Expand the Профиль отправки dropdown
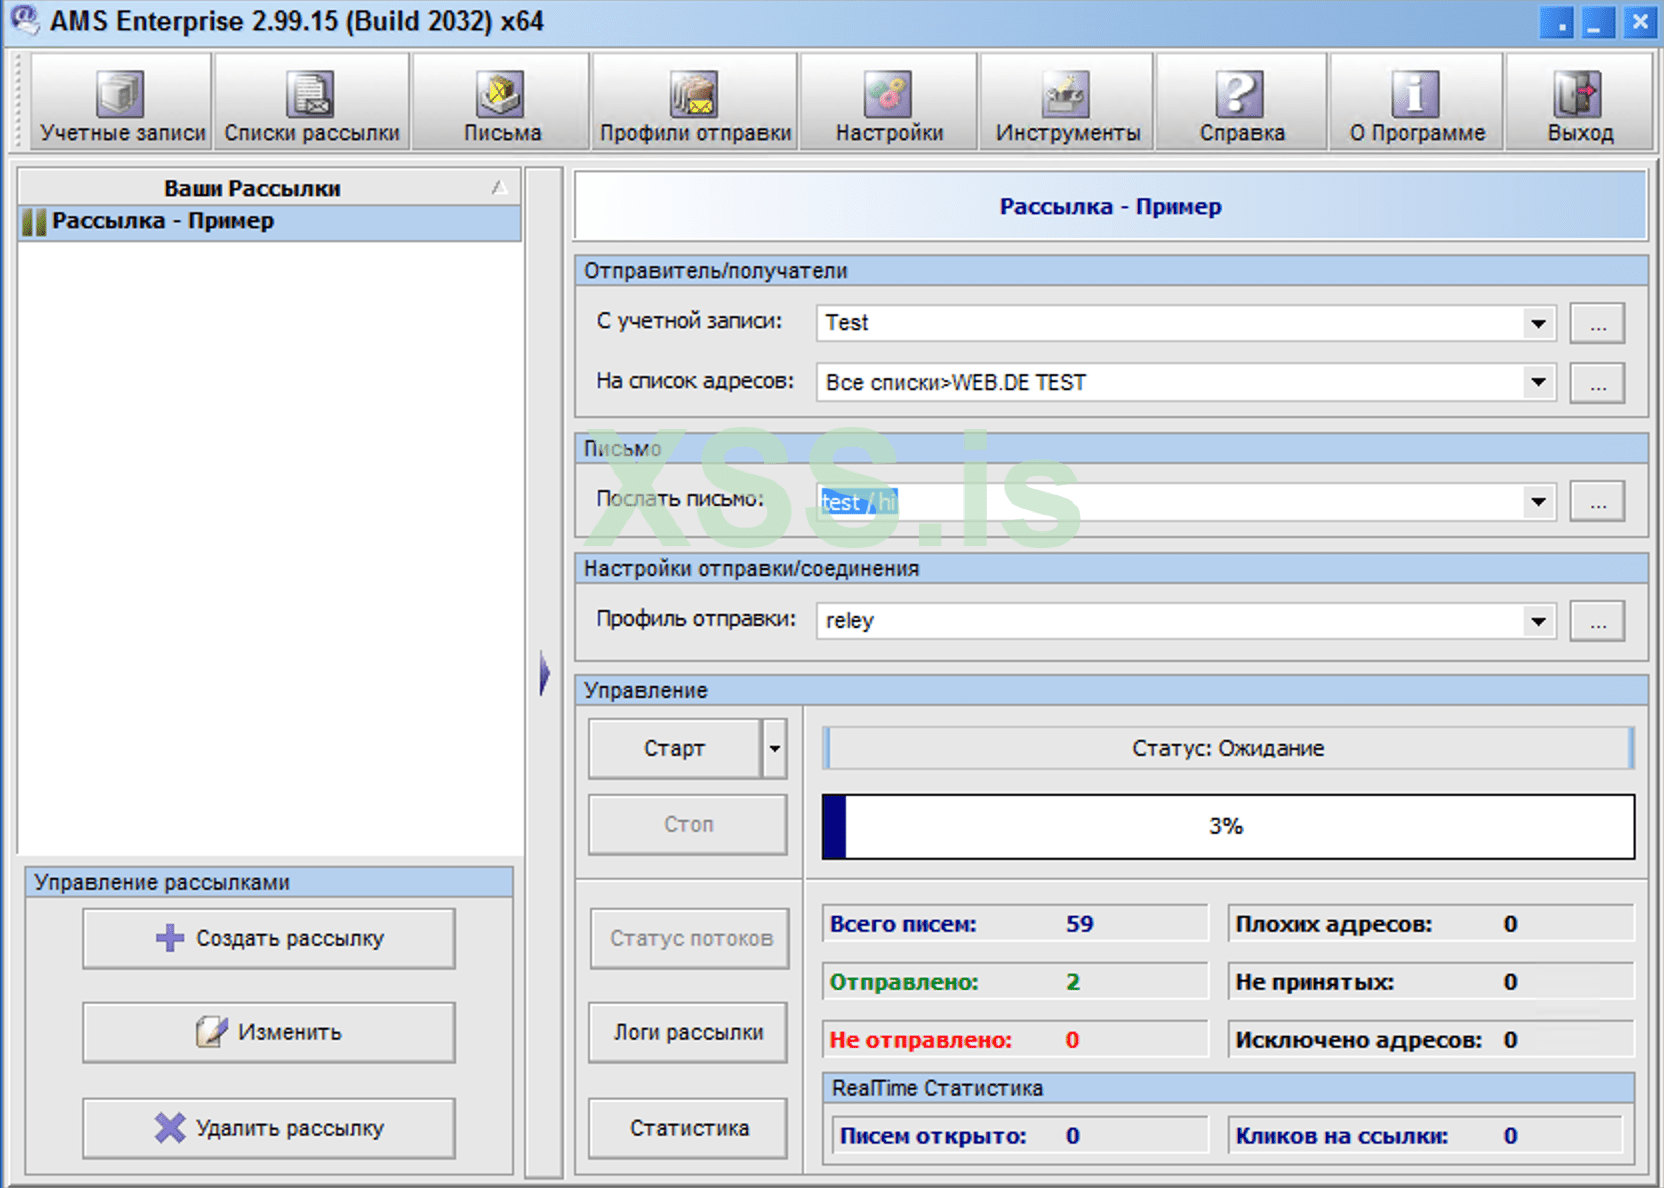The height and width of the screenshot is (1188, 1664). pos(1537,621)
